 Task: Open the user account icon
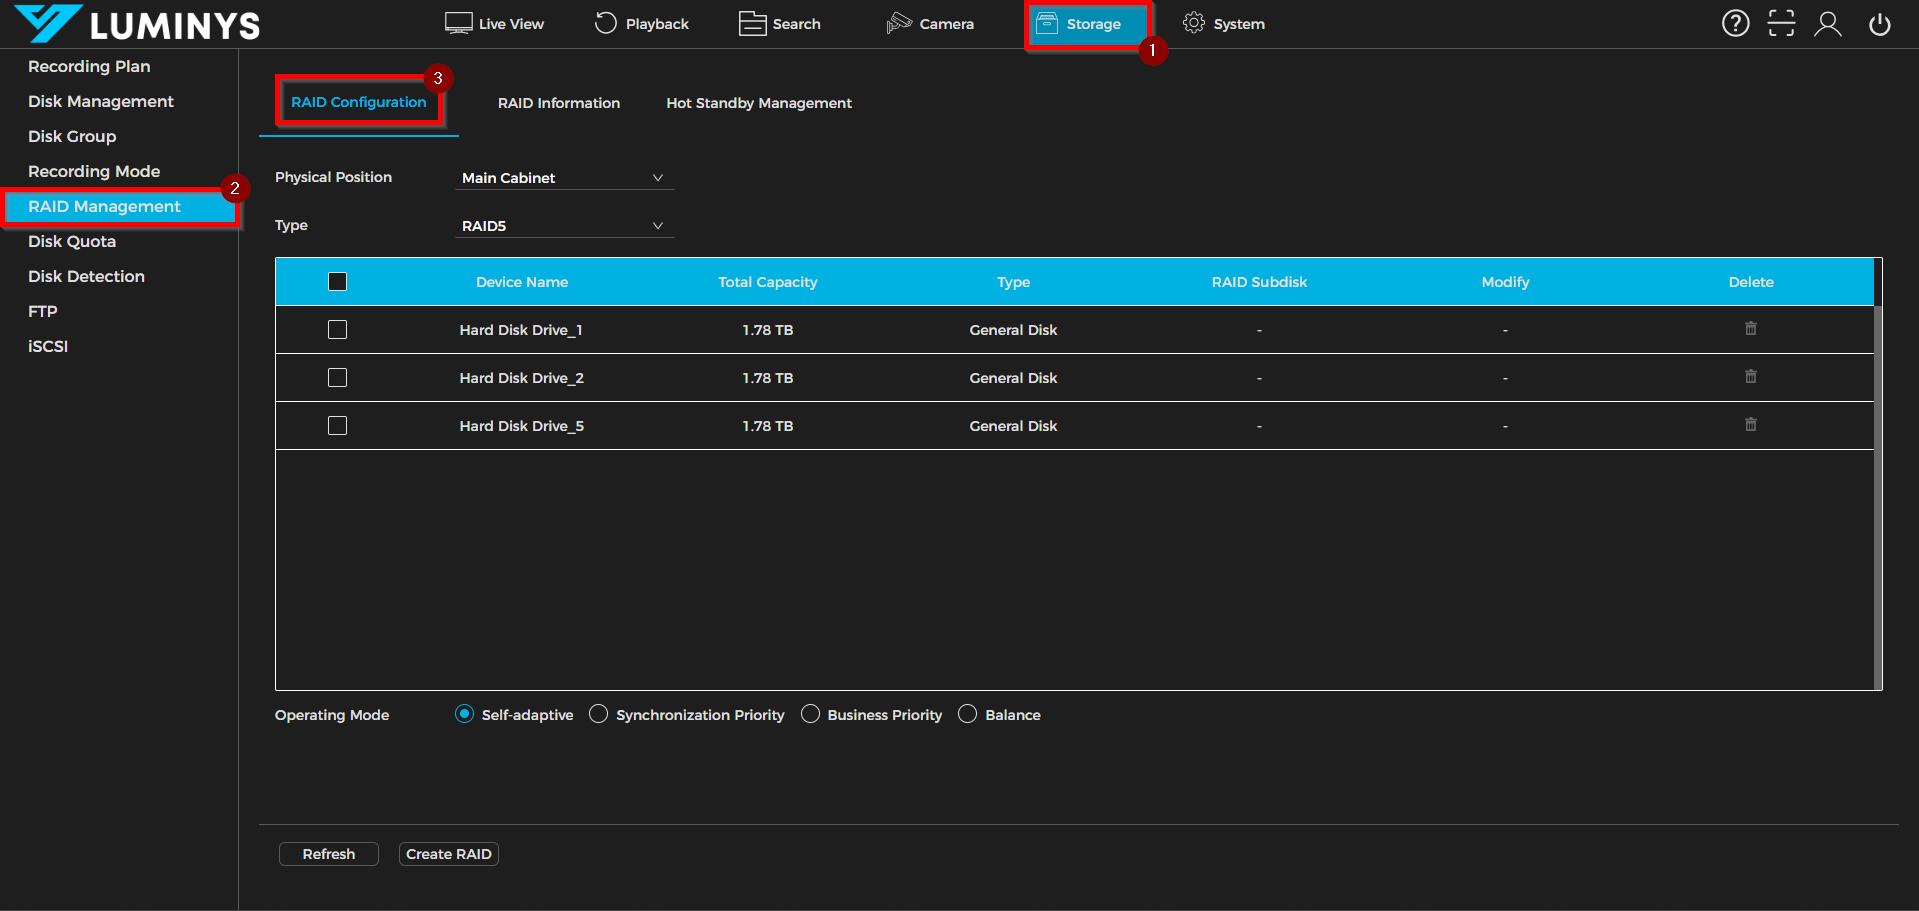tap(1827, 24)
